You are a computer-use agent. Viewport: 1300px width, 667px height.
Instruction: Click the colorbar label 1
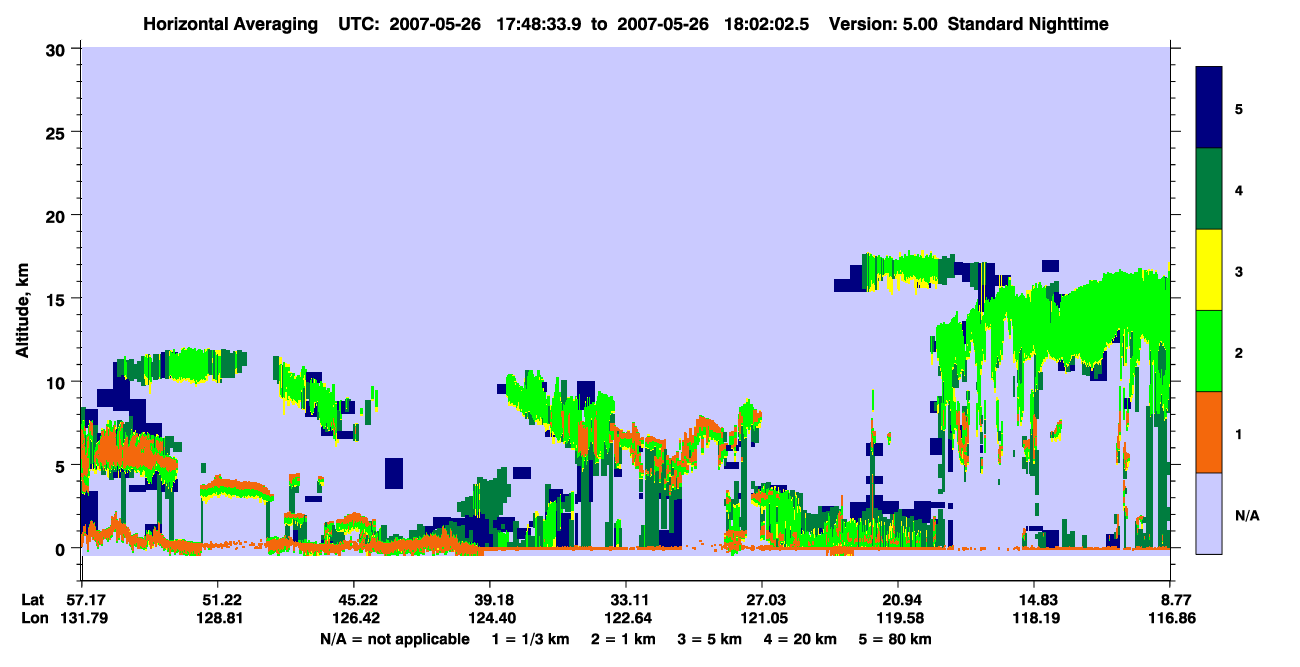coord(1239,434)
